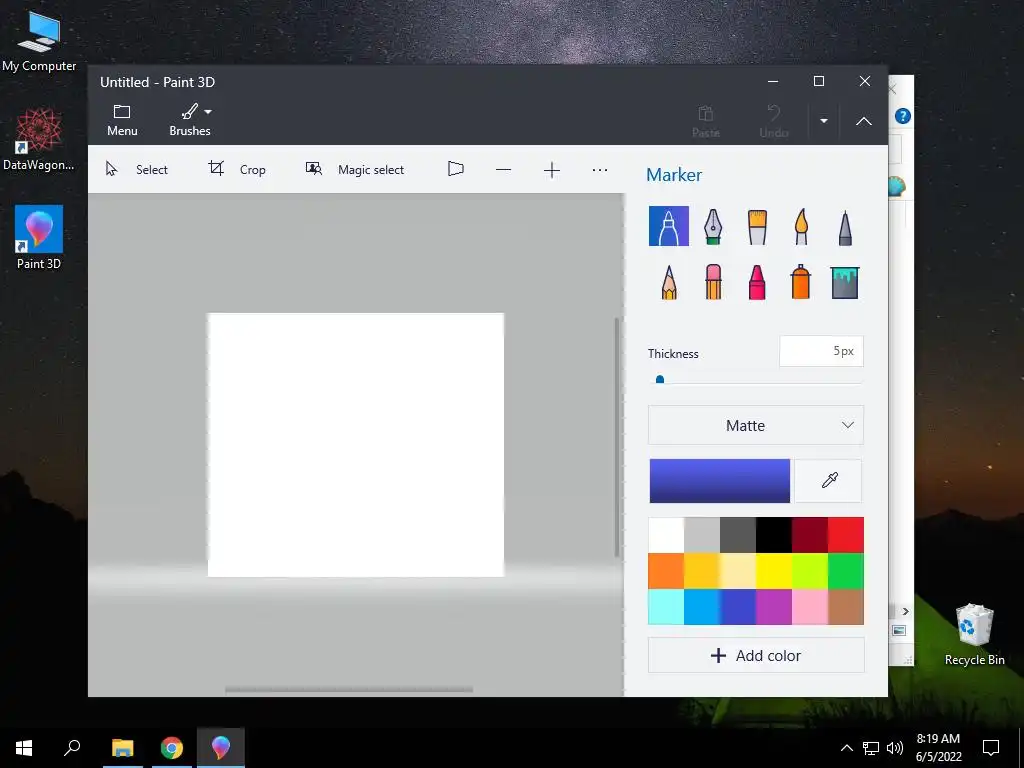Viewport: 1024px width, 768px height.
Task: Zoom out with the minus icon
Action: [504, 170]
